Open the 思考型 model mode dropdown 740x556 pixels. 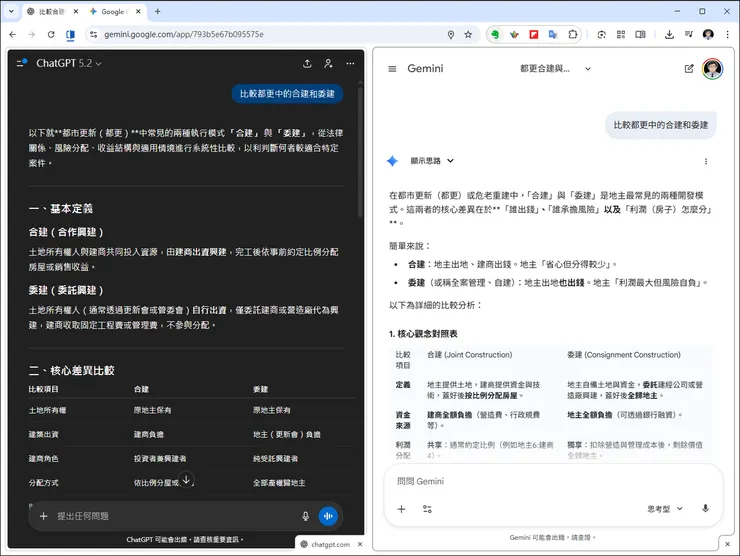coord(665,509)
